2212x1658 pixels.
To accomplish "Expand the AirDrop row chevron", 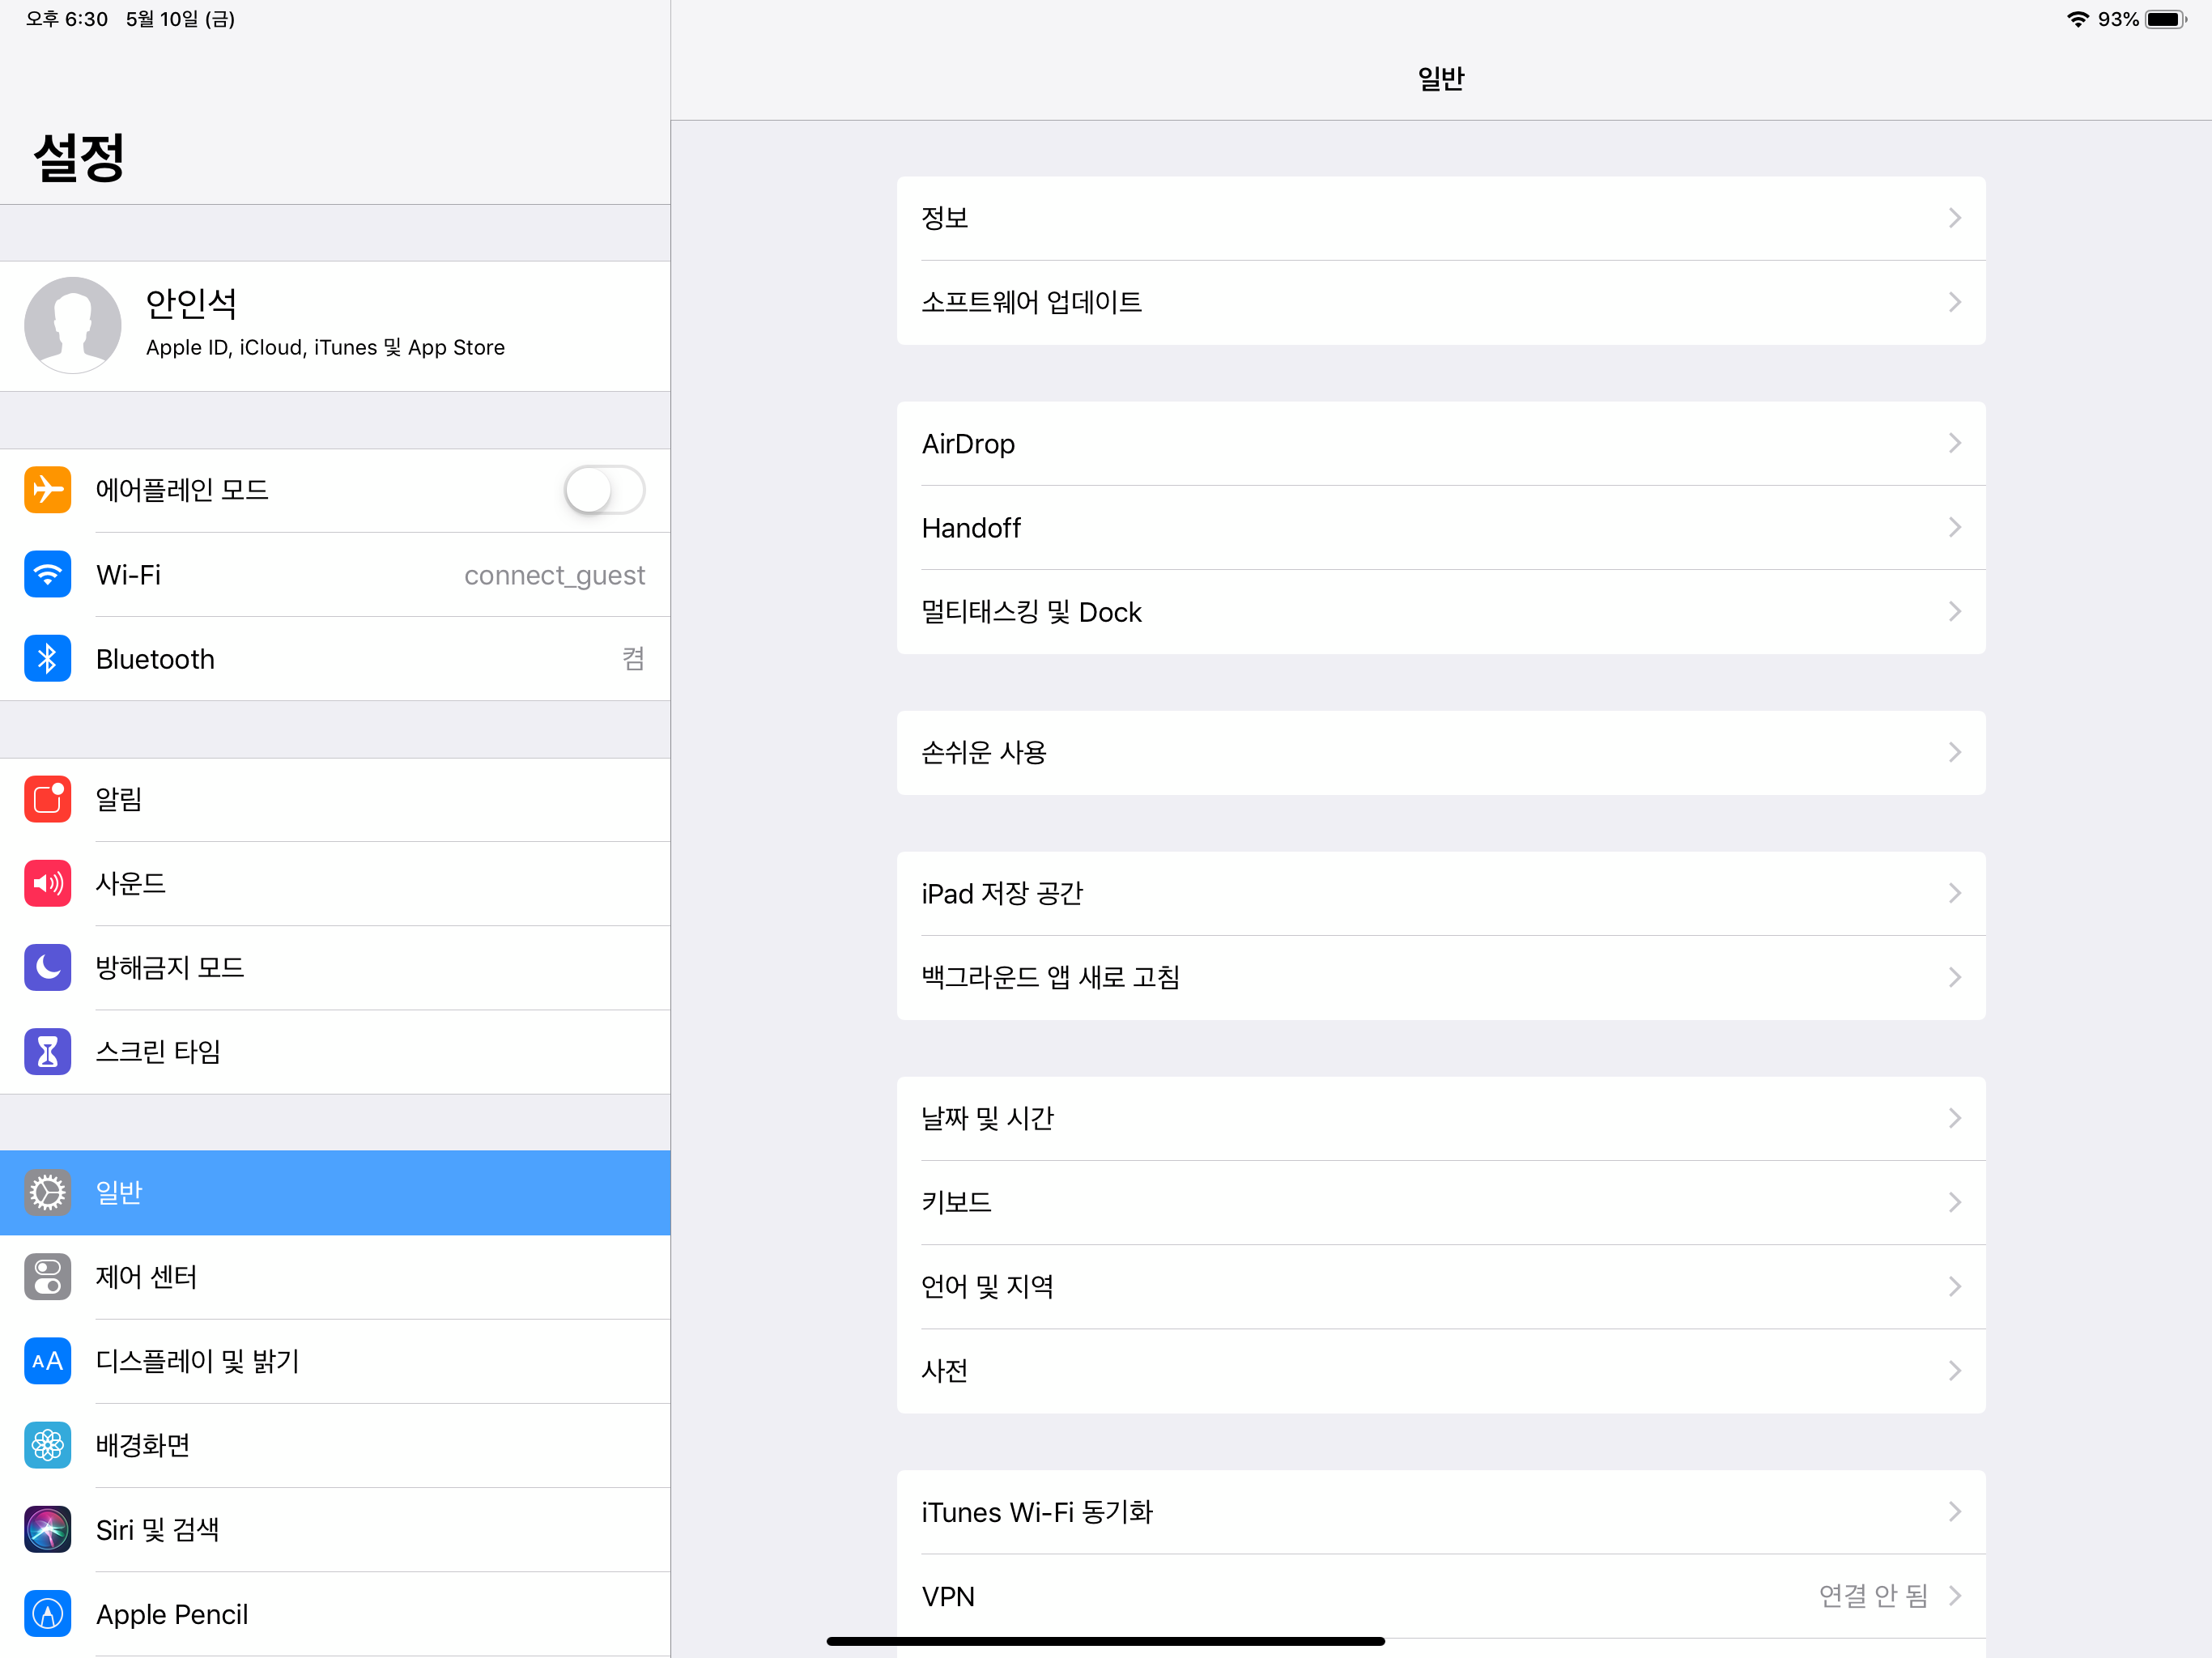I will (1954, 443).
